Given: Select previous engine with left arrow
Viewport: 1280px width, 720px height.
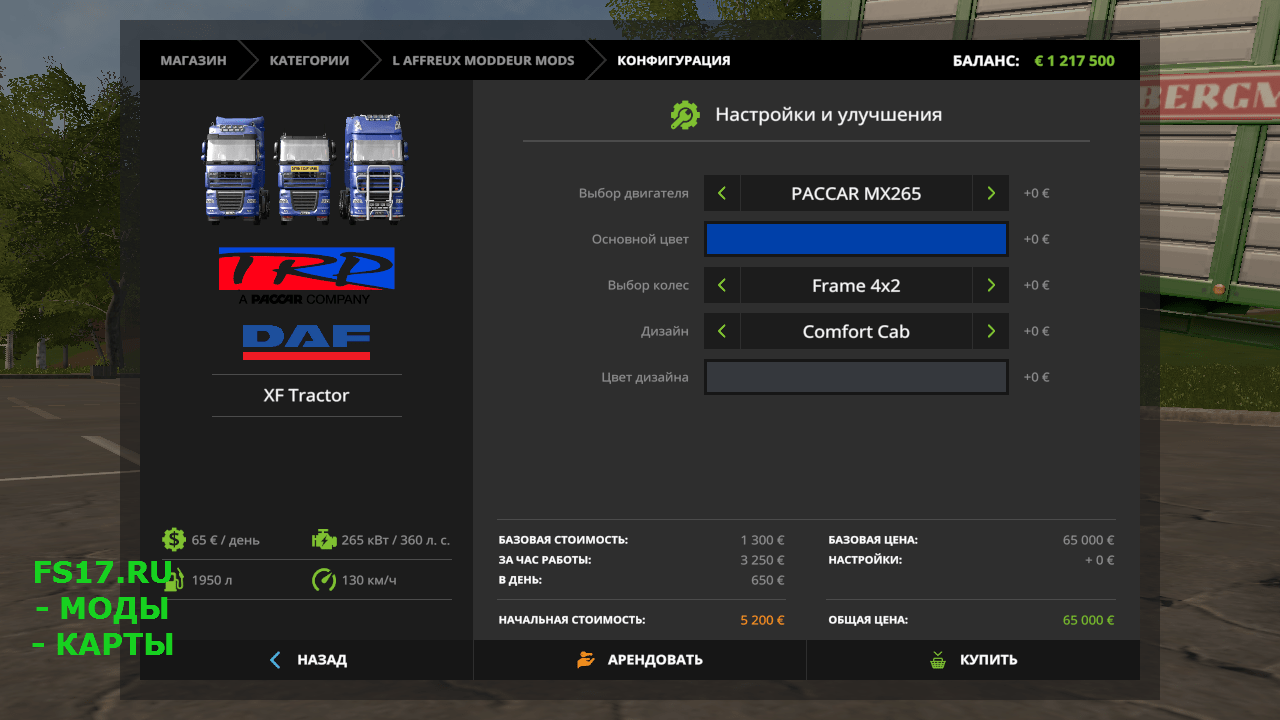Looking at the screenshot, I should click(722, 193).
